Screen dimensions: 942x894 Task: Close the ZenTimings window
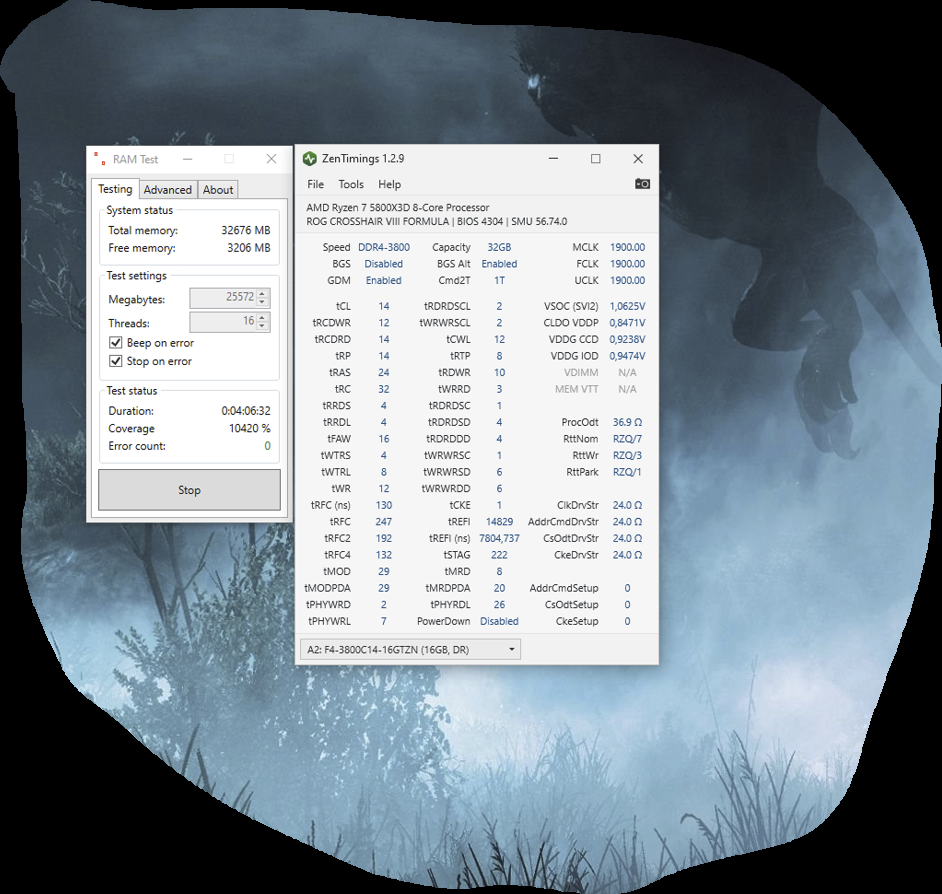pyautogui.click(x=638, y=159)
